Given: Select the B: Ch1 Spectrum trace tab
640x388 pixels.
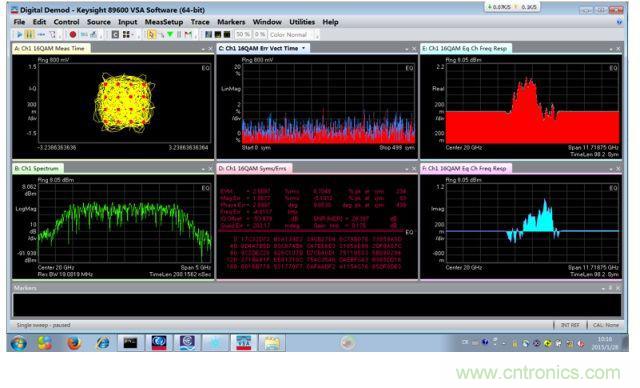Looking at the screenshot, I should (37, 169).
